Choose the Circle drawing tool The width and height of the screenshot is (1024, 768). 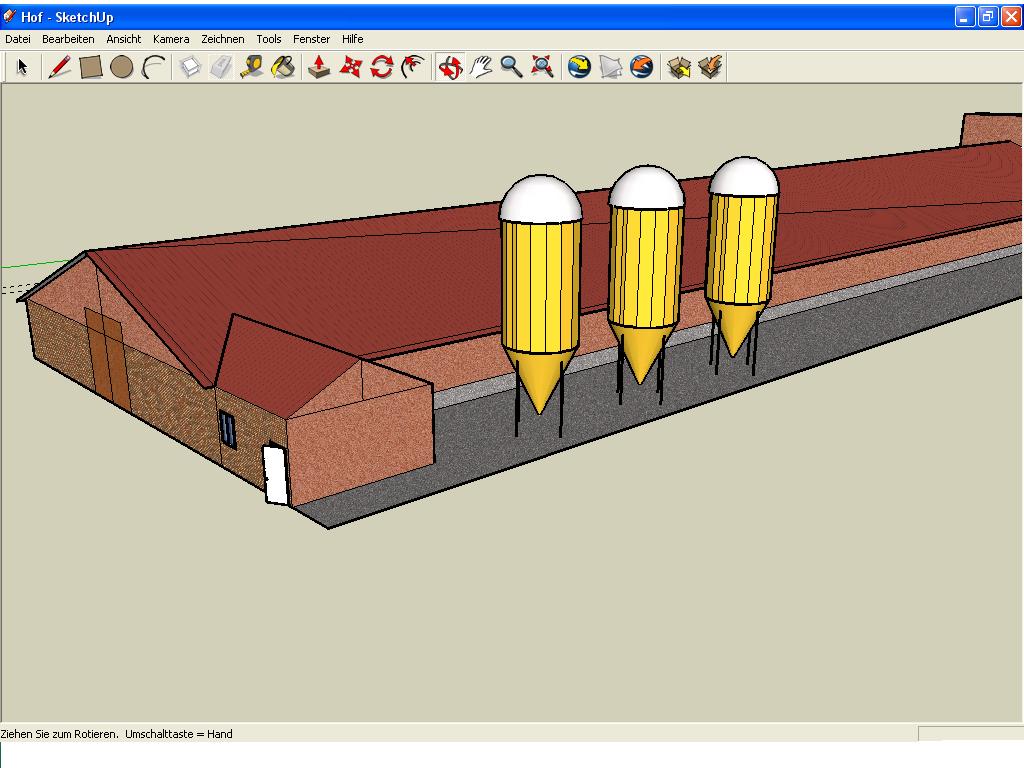(x=122, y=67)
